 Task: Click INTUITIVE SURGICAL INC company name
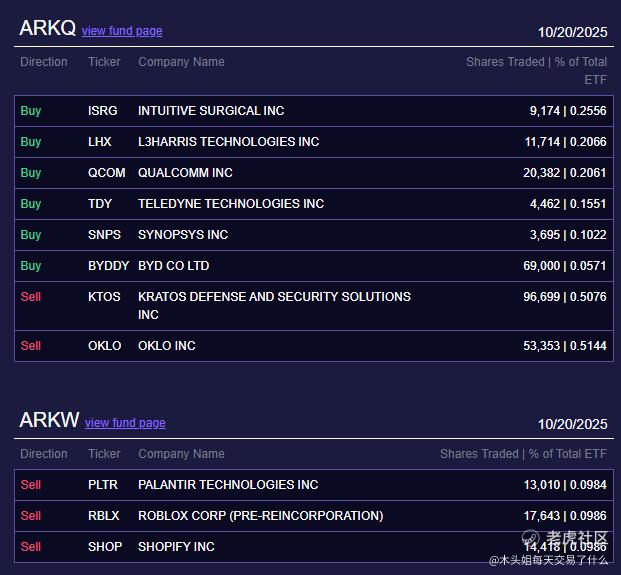click(x=211, y=111)
